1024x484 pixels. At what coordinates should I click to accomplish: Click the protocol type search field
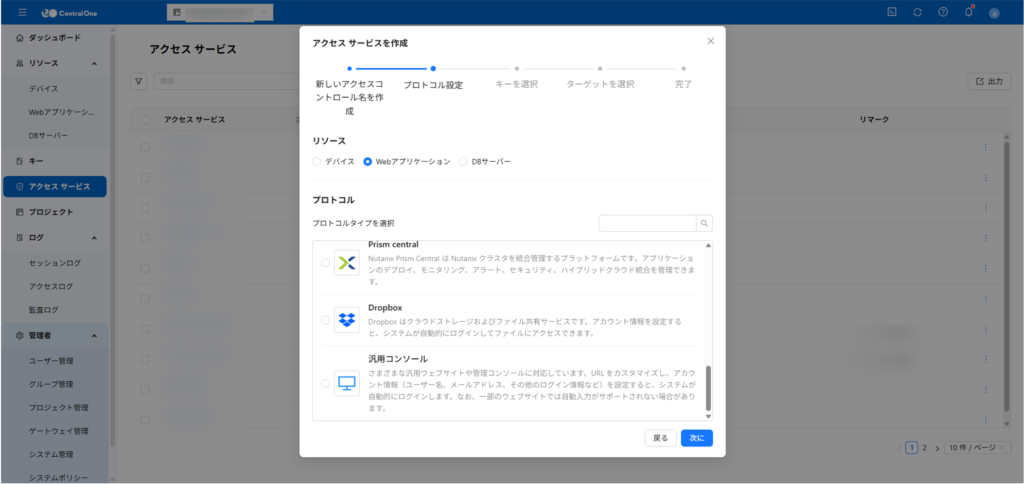point(647,224)
